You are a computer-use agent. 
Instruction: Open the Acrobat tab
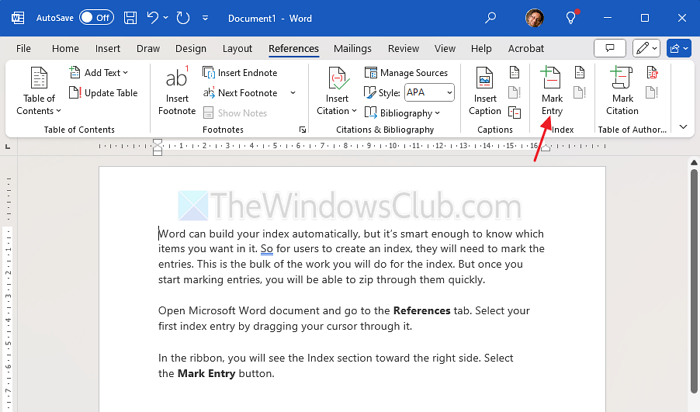[x=526, y=48]
